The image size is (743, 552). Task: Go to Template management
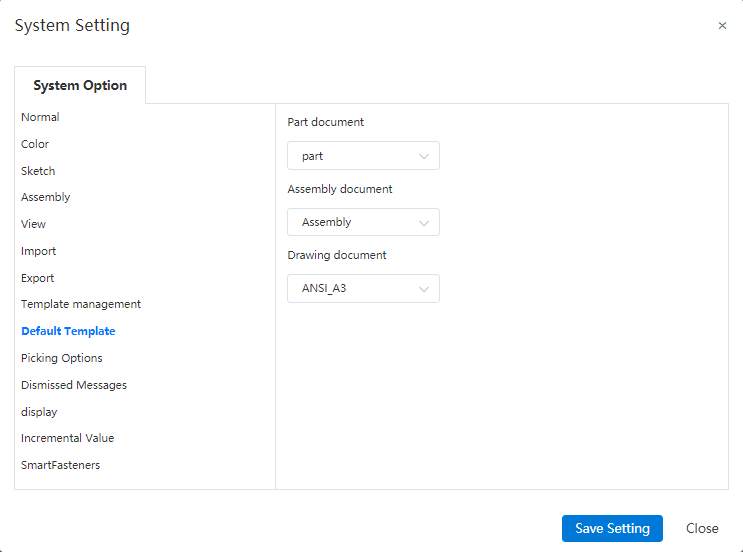point(81,304)
